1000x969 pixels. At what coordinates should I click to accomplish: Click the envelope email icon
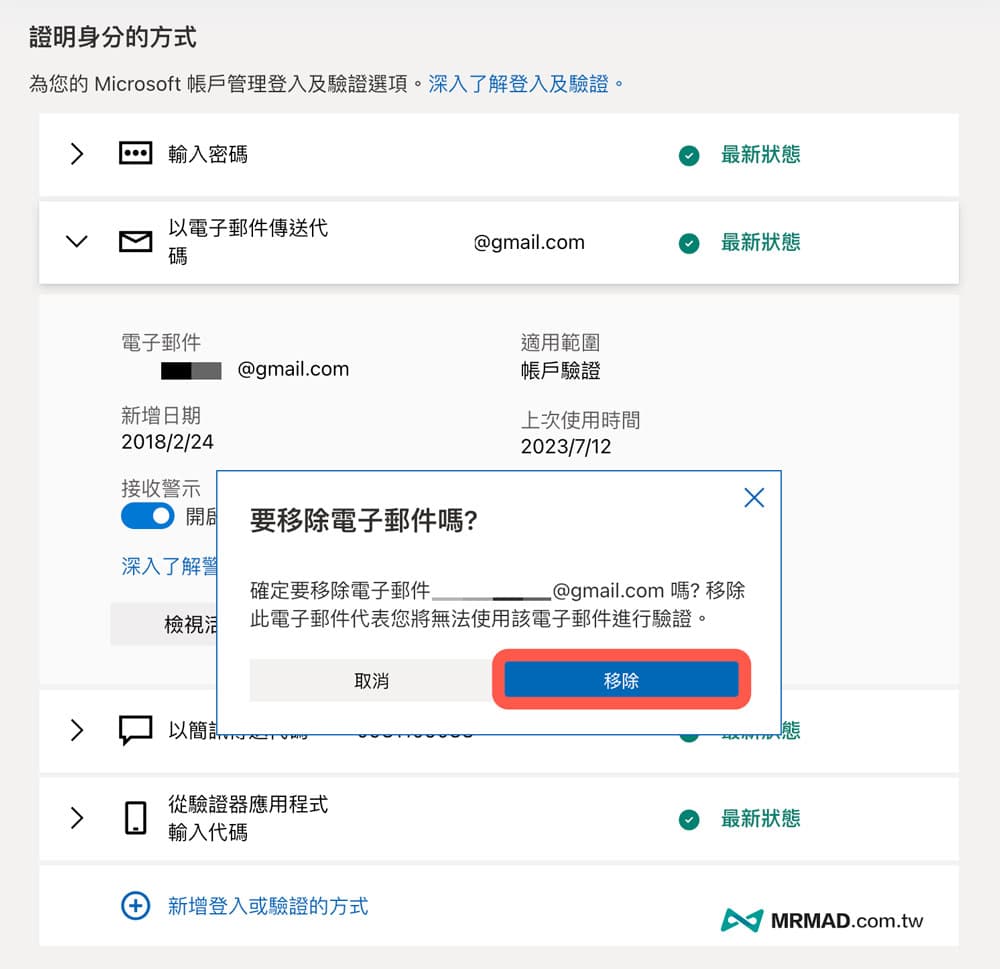pos(135,241)
